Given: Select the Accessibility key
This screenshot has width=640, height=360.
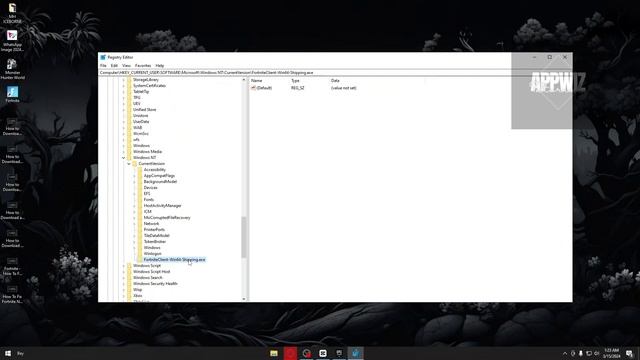Looking at the screenshot, I should pyautogui.click(x=155, y=170).
